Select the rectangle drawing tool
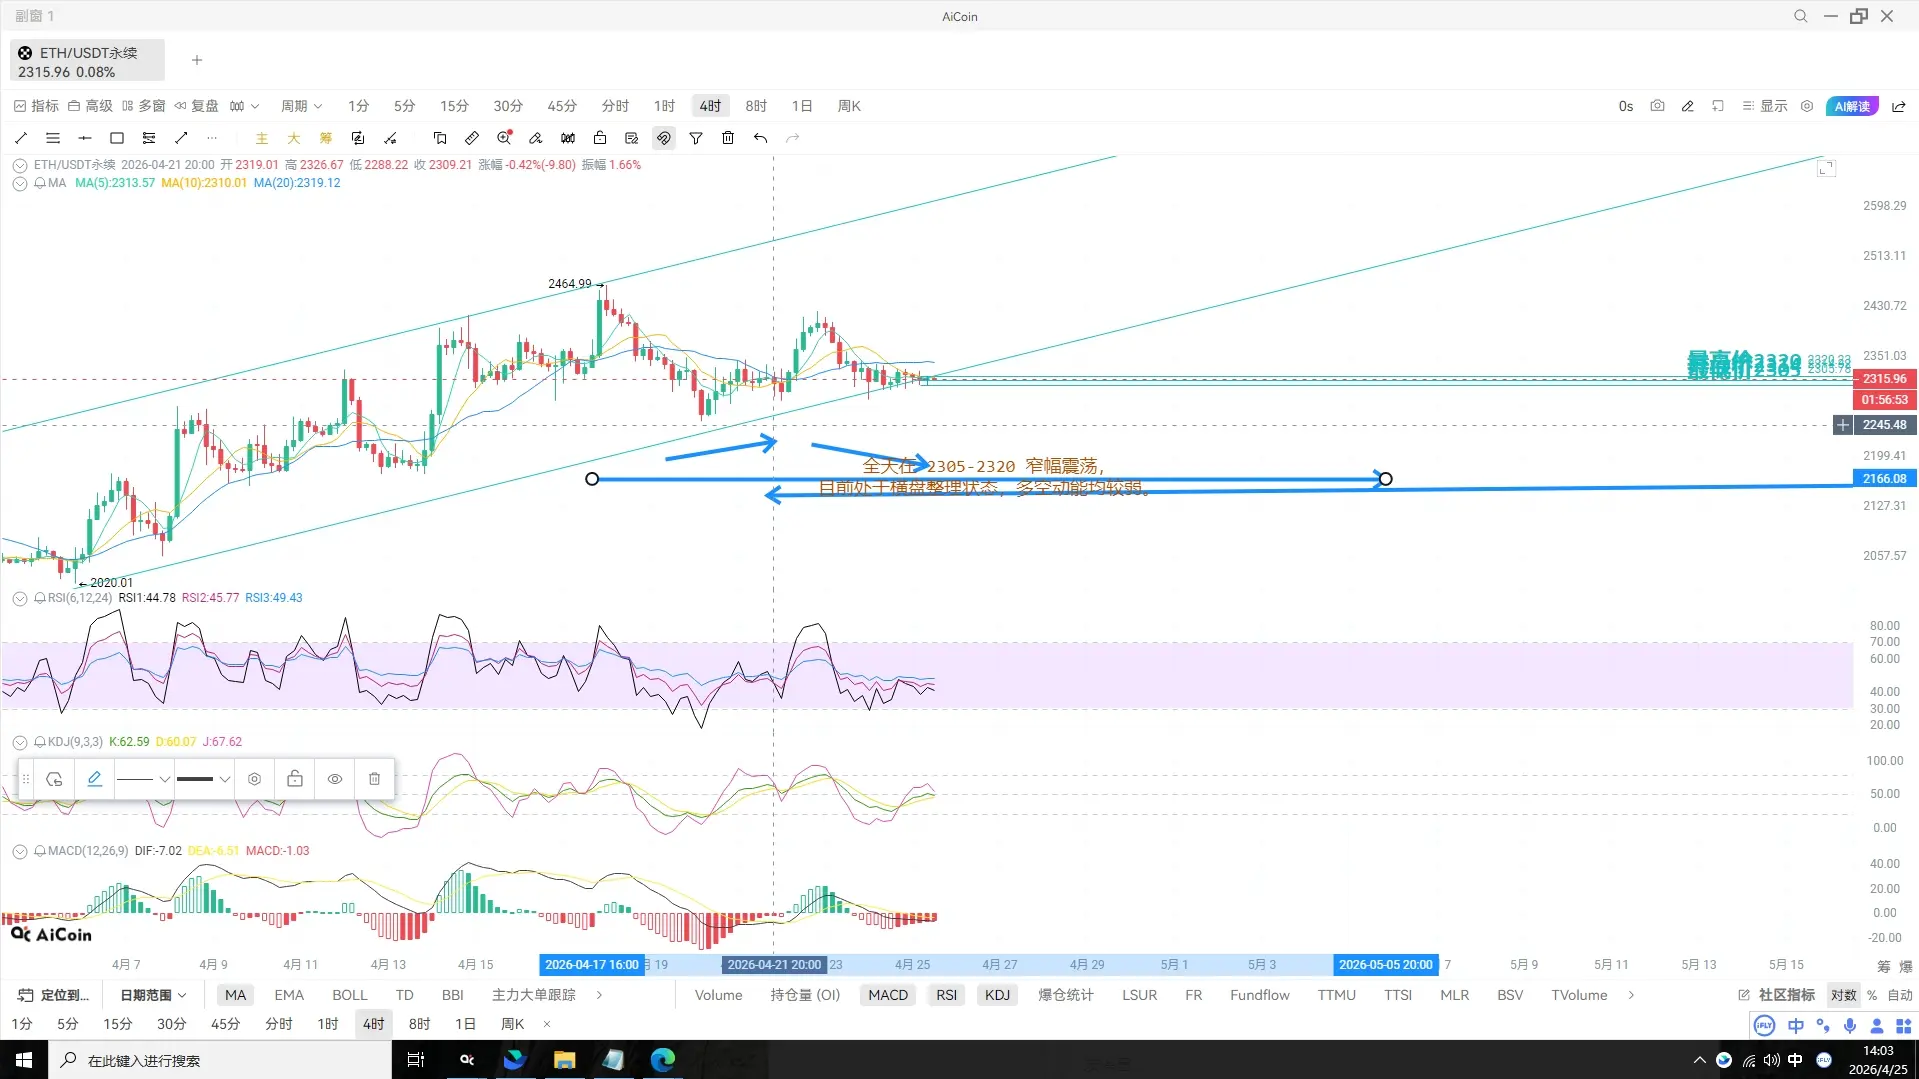Screen dimensions: 1919x1079 pos(117,138)
